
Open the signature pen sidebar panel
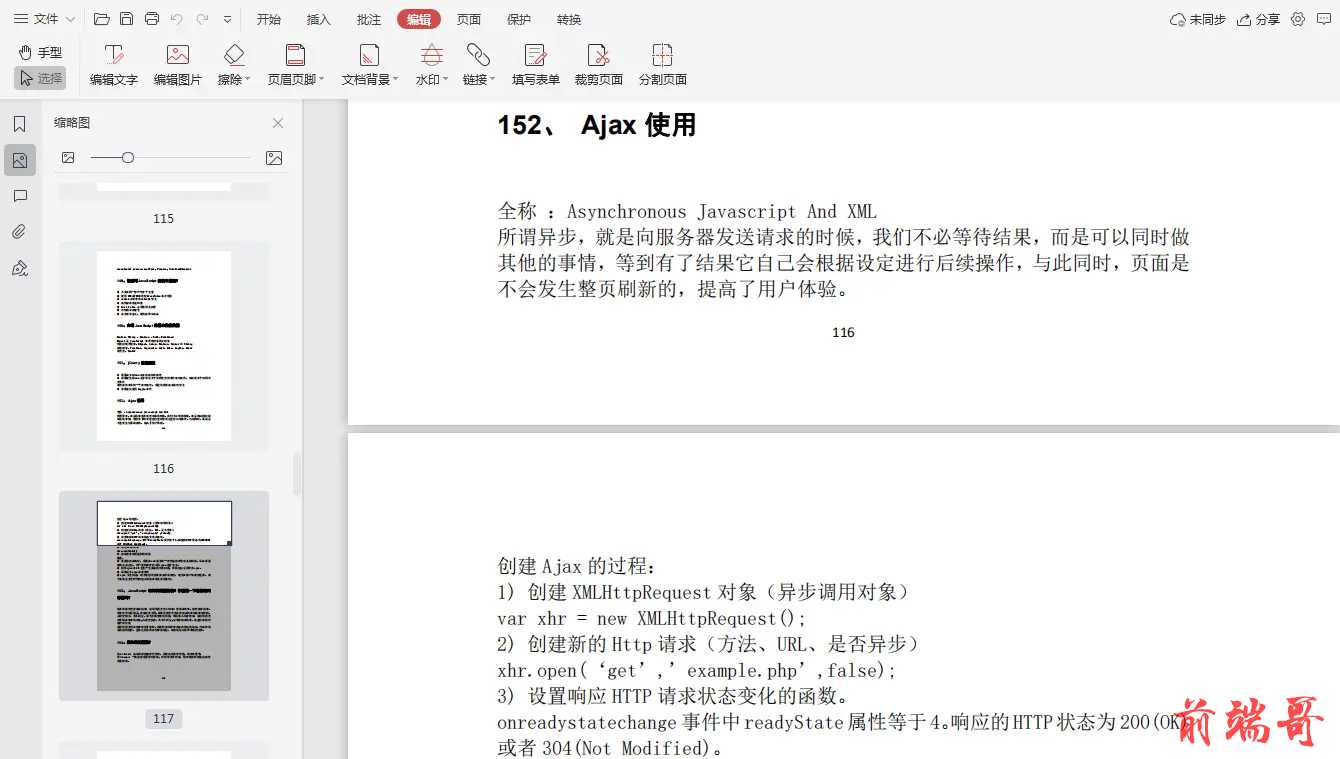coord(19,268)
